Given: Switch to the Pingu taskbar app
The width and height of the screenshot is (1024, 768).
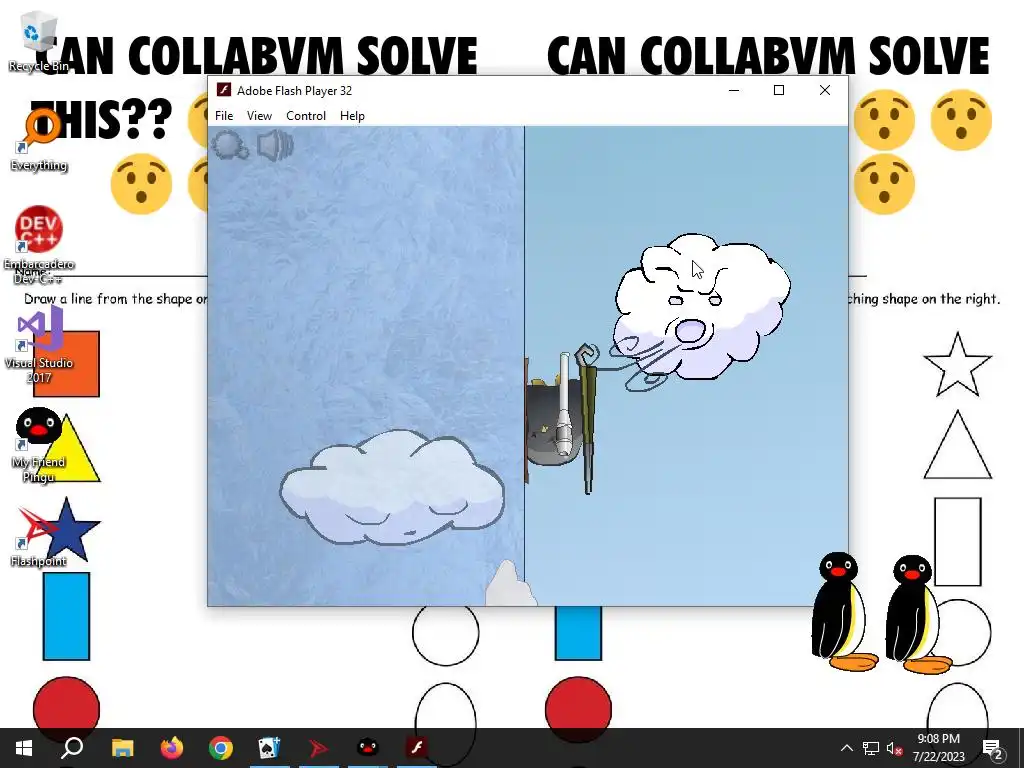Looking at the screenshot, I should [x=368, y=748].
